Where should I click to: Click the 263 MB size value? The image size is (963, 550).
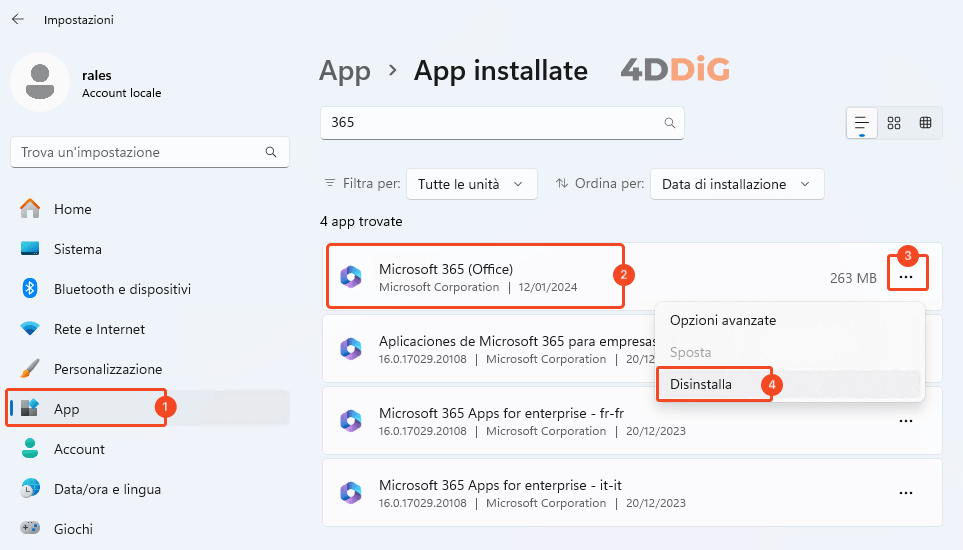pos(853,278)
